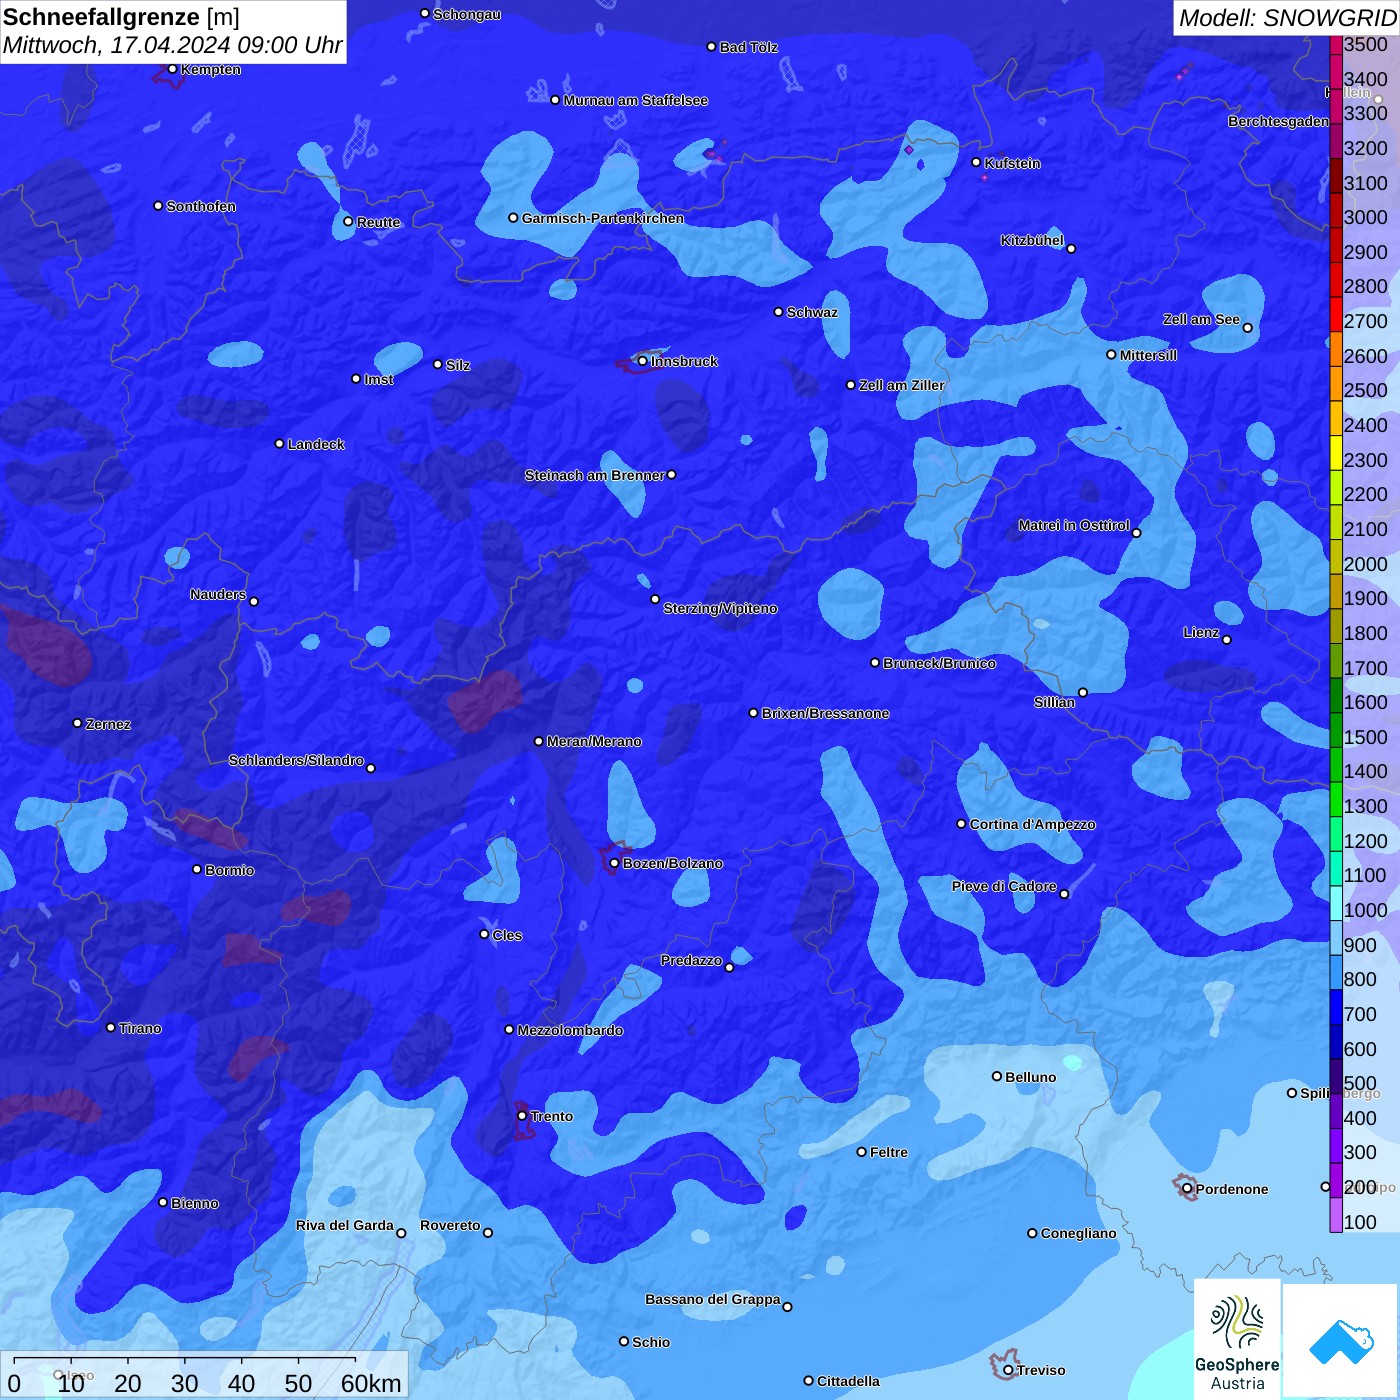Click the date 'Mittwoch, 17.04.2024 09:00 Uhr'

(x=172, y=45)
